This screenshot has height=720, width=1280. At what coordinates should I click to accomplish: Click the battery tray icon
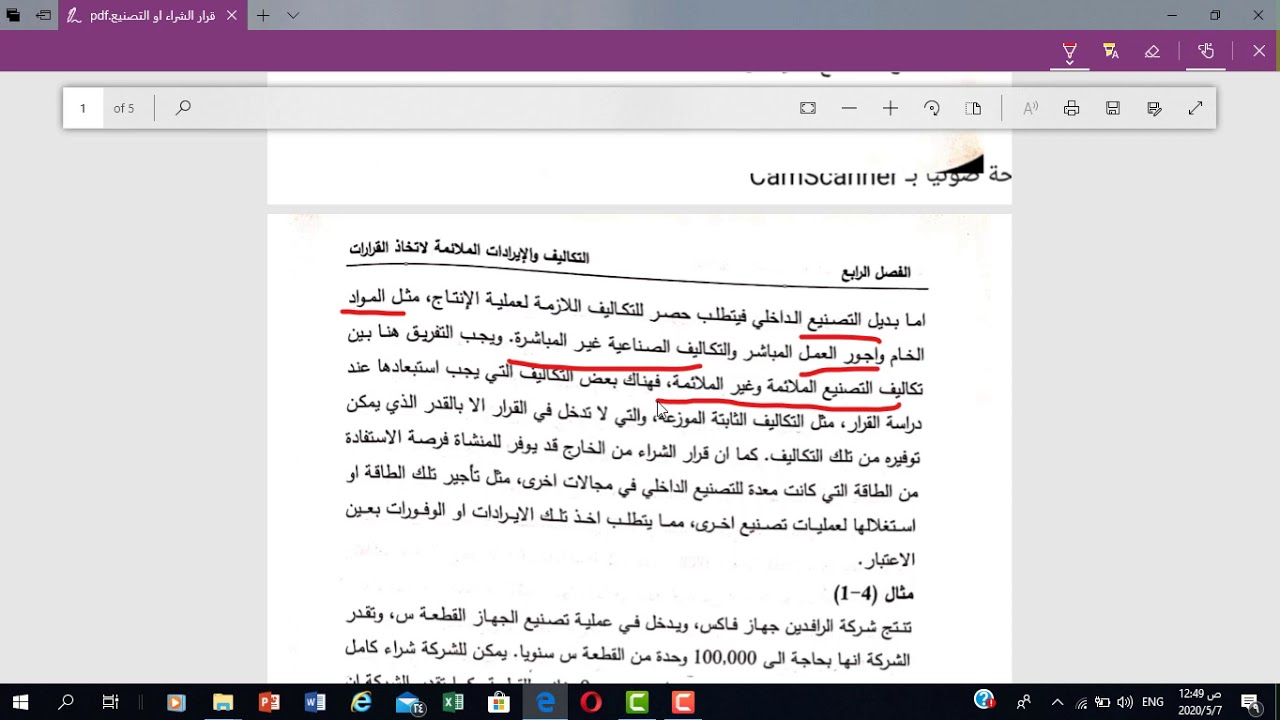point(1102,702)
